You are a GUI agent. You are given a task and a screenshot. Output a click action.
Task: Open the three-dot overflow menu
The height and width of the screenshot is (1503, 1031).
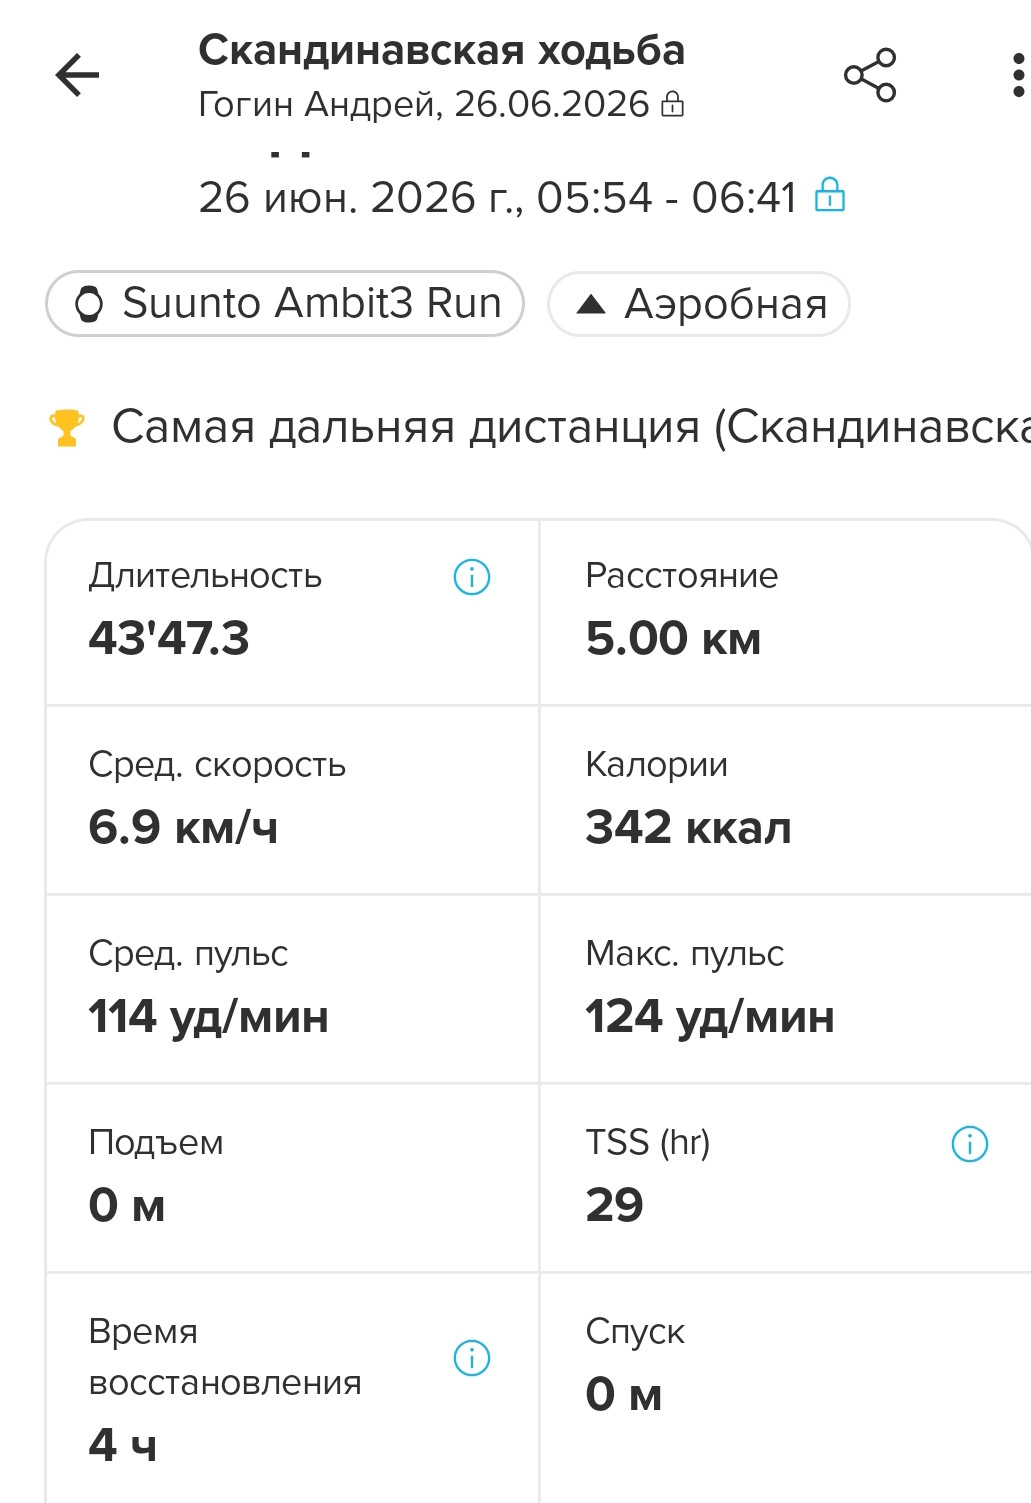tap(1018, 75)
